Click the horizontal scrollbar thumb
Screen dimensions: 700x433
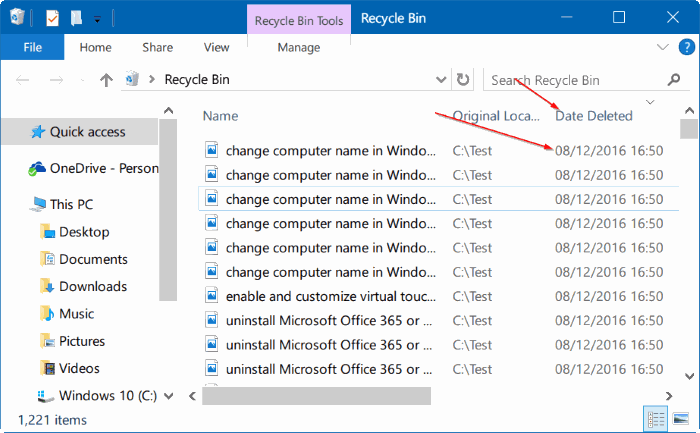[317, 396]
